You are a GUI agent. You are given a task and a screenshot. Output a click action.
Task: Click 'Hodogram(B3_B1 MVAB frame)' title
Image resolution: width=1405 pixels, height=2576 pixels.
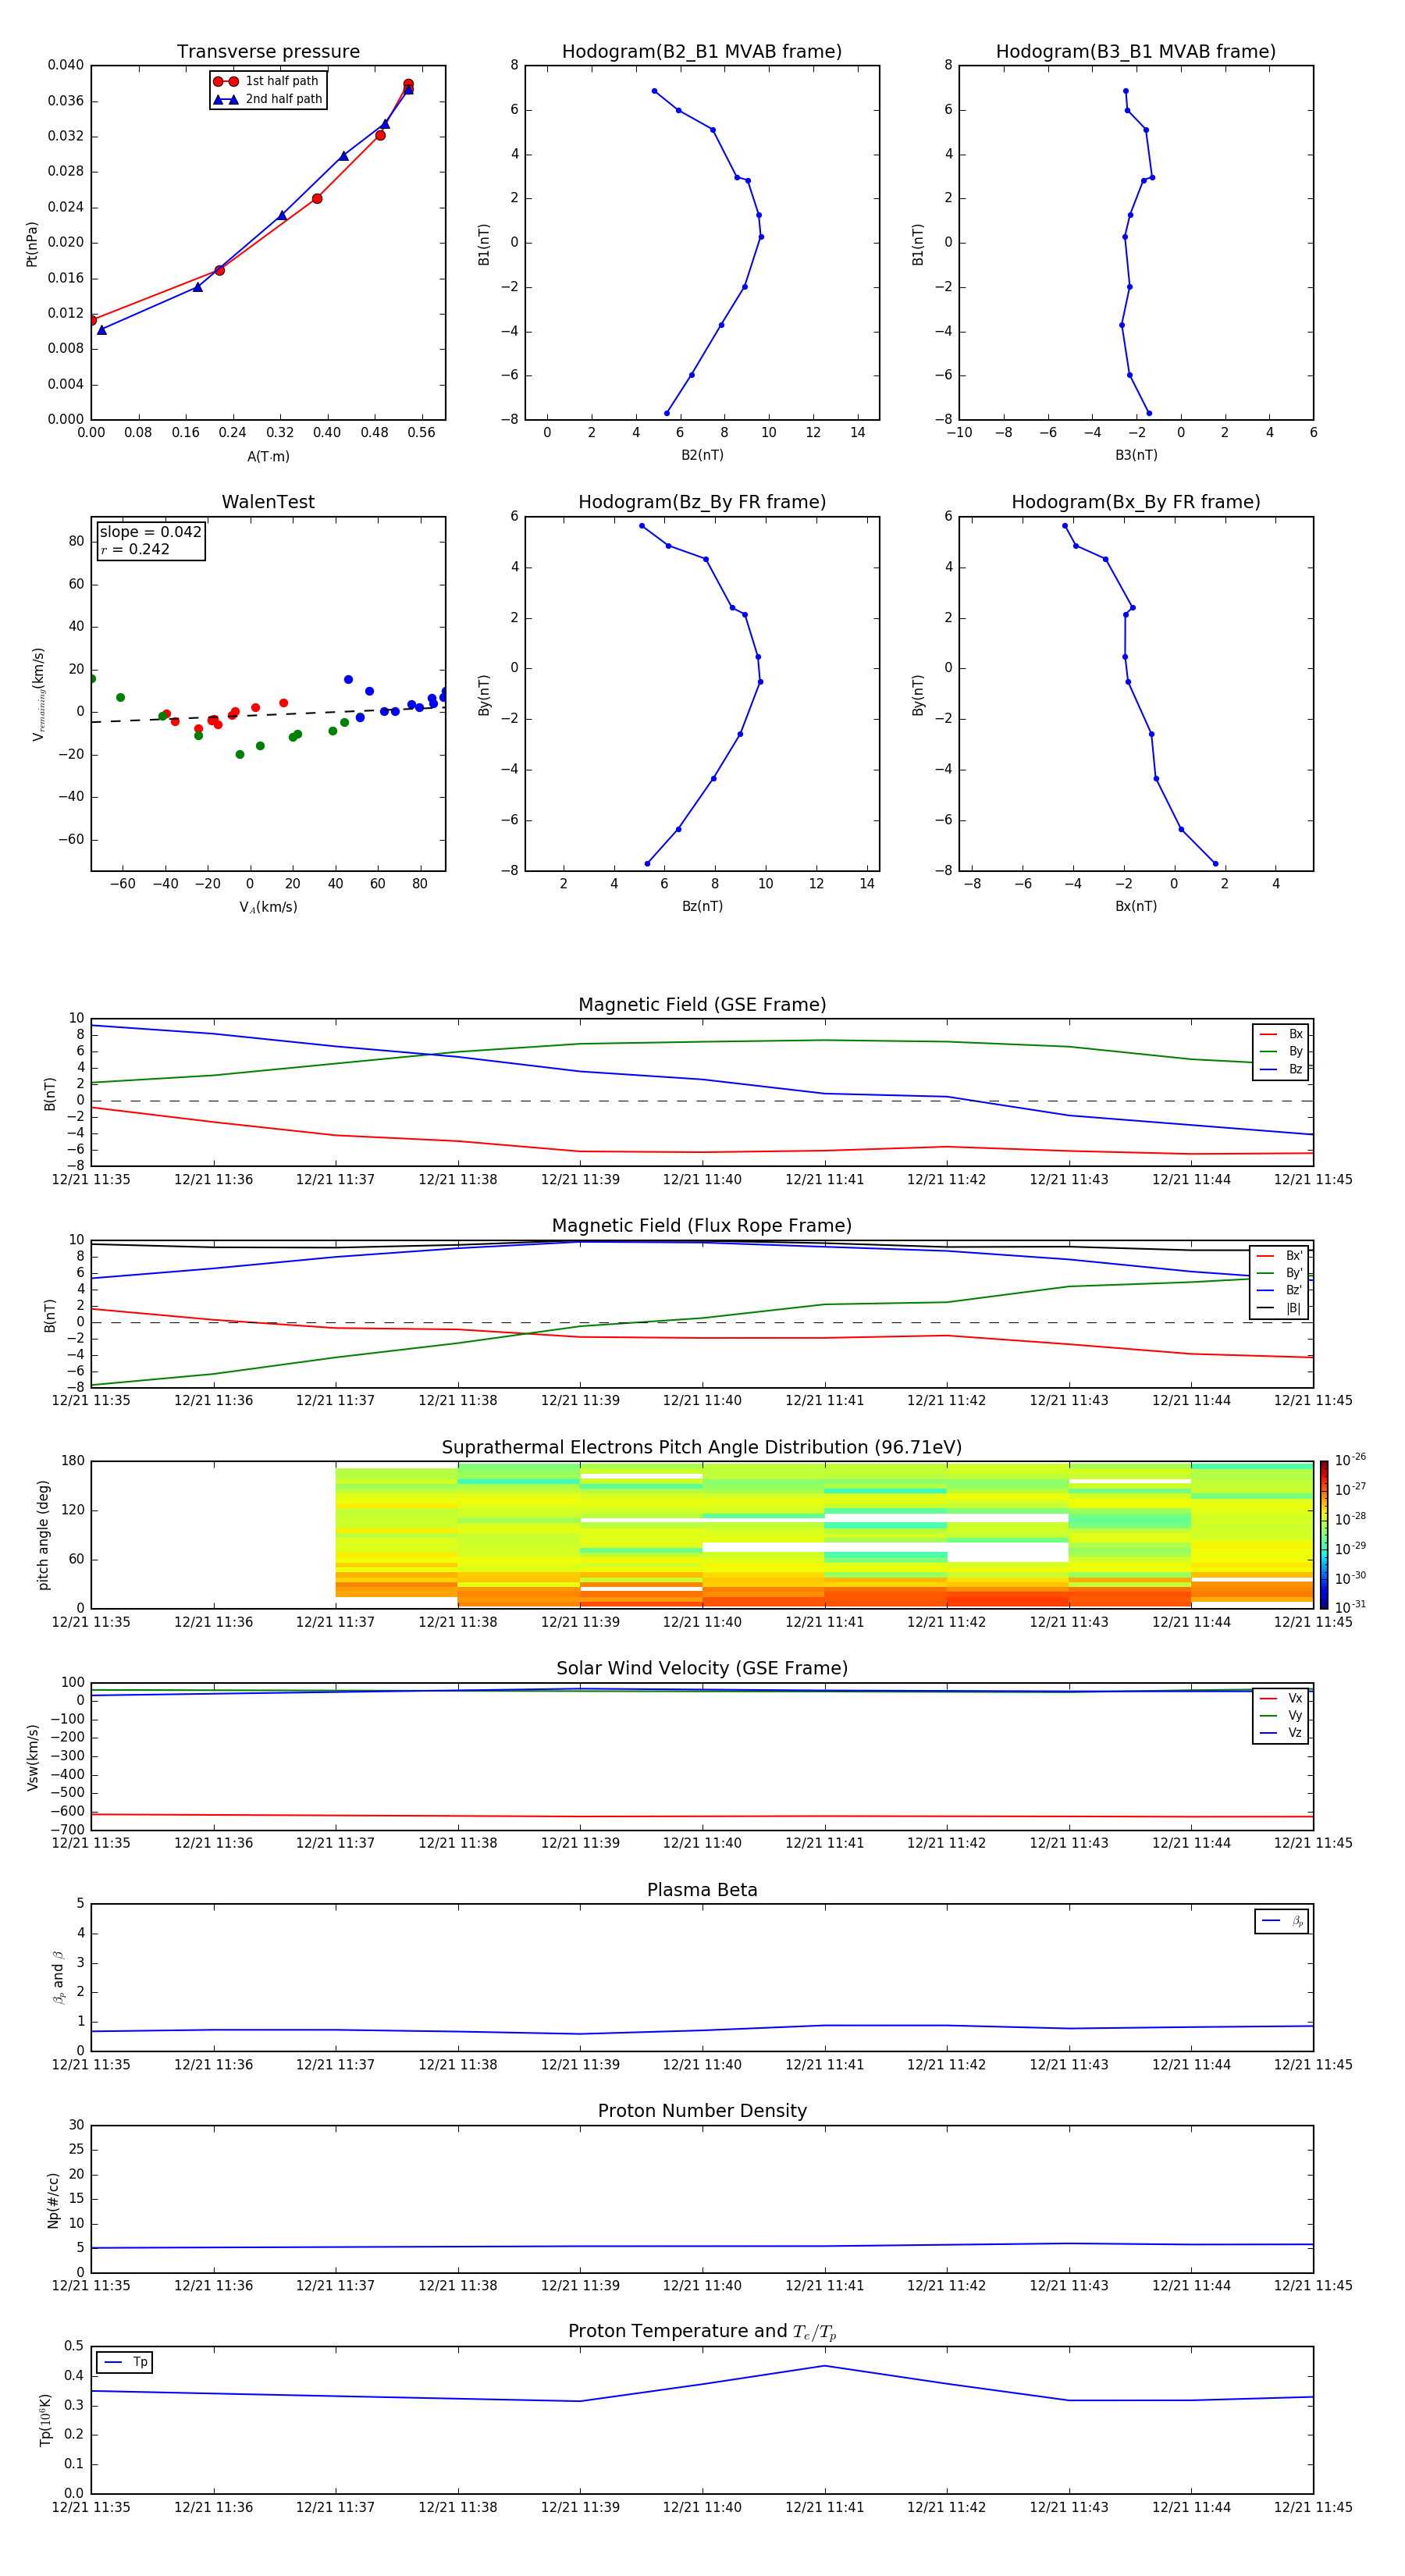pyautogui.click(x=1136, y=51)
